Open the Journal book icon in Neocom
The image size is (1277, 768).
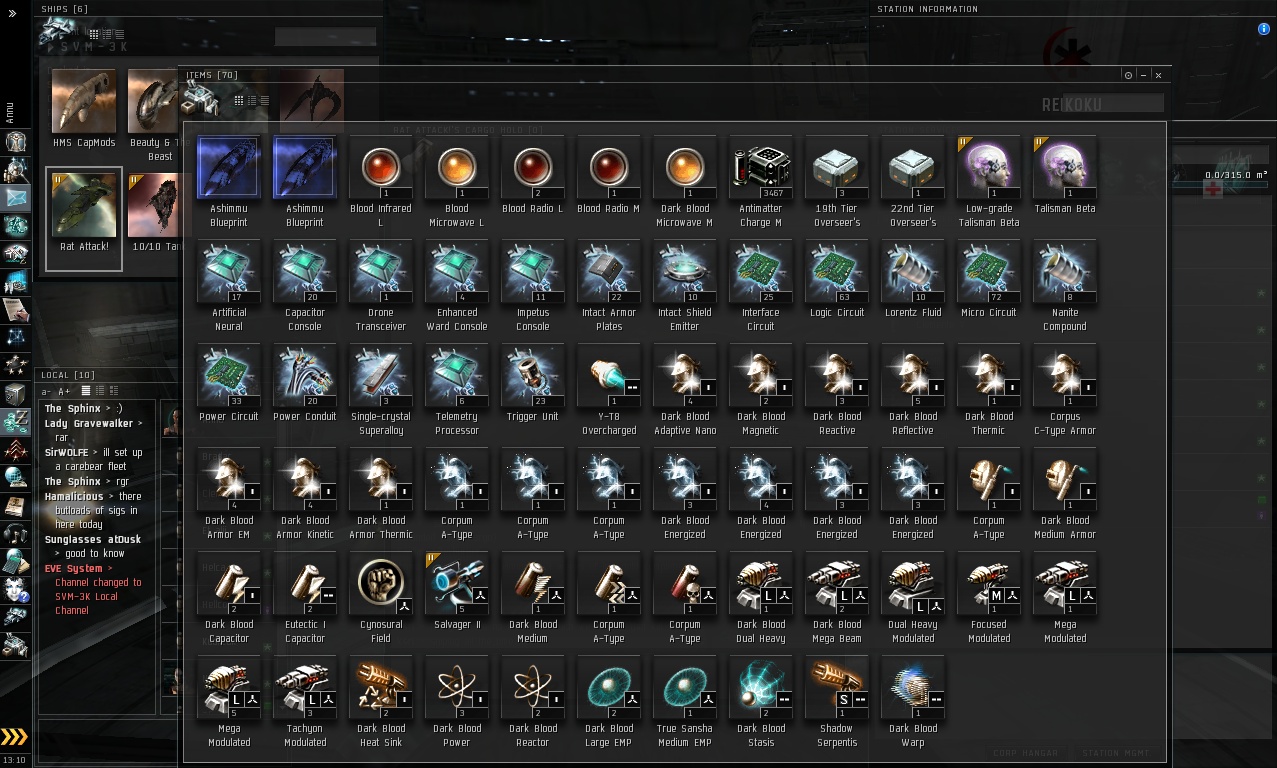point(15,505)
